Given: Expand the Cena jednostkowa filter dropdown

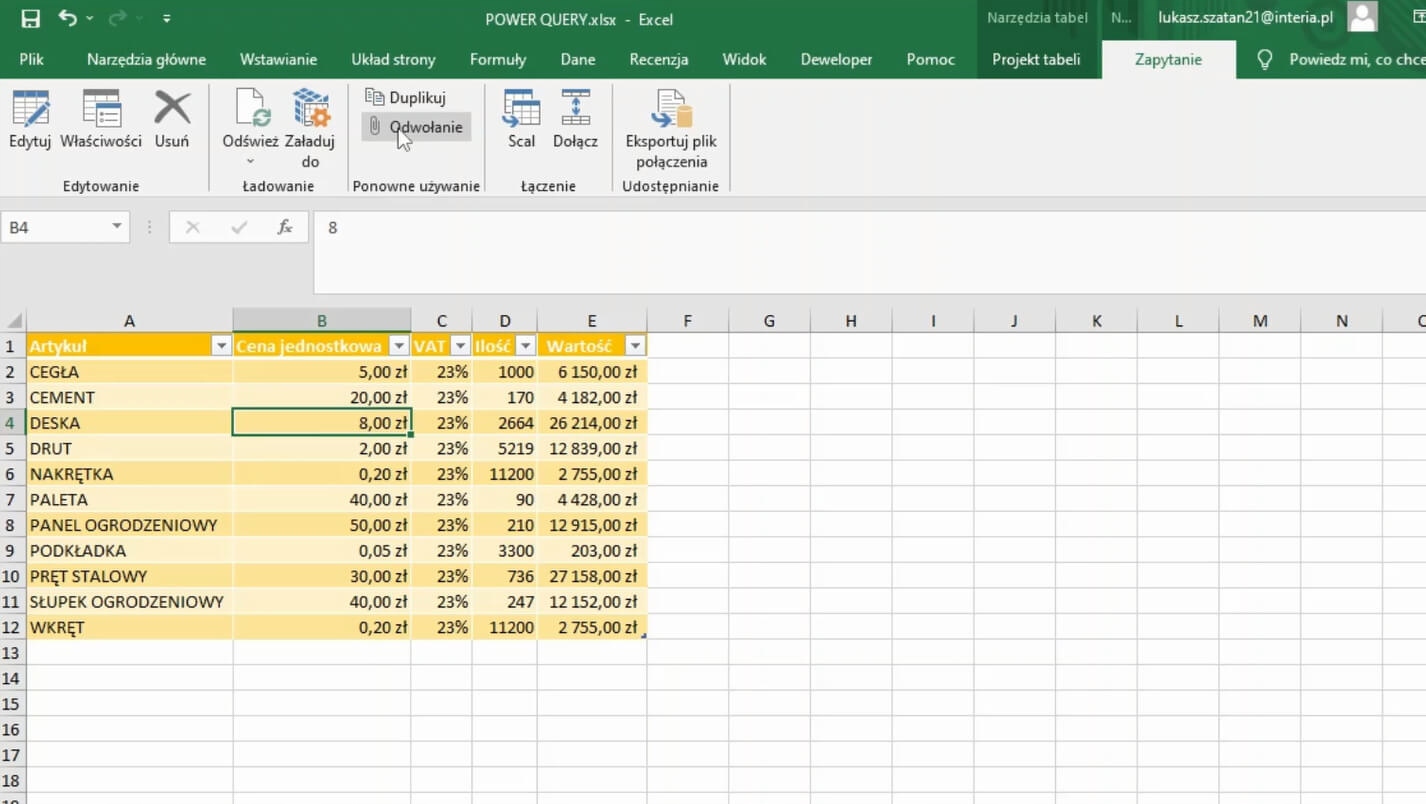Looking at the screenshot, I should 399,346.
